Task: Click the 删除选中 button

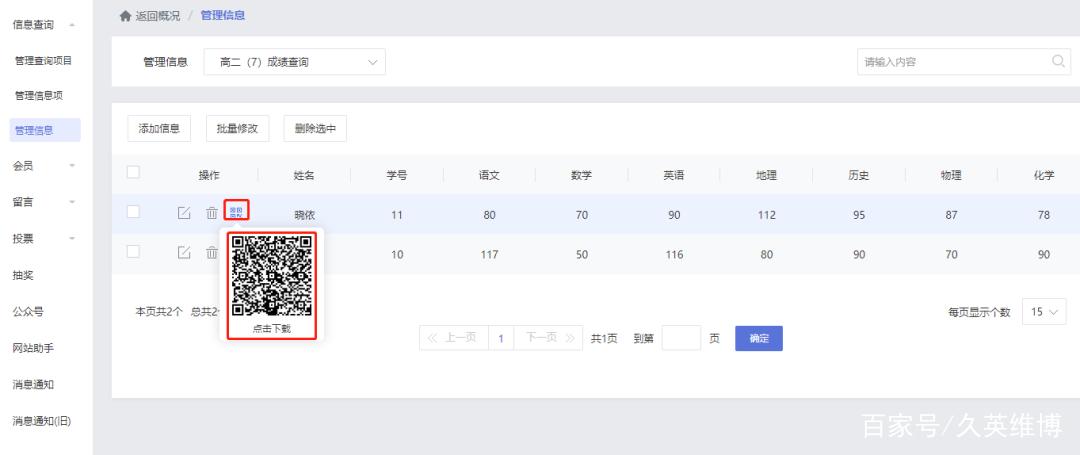Action: pos(315,129)
